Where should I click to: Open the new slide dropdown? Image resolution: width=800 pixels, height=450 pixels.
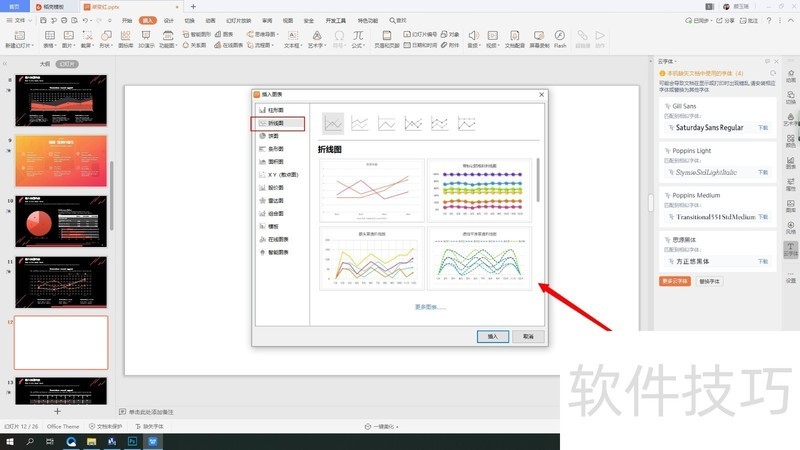pyautogui.click(x=19, y=45)
